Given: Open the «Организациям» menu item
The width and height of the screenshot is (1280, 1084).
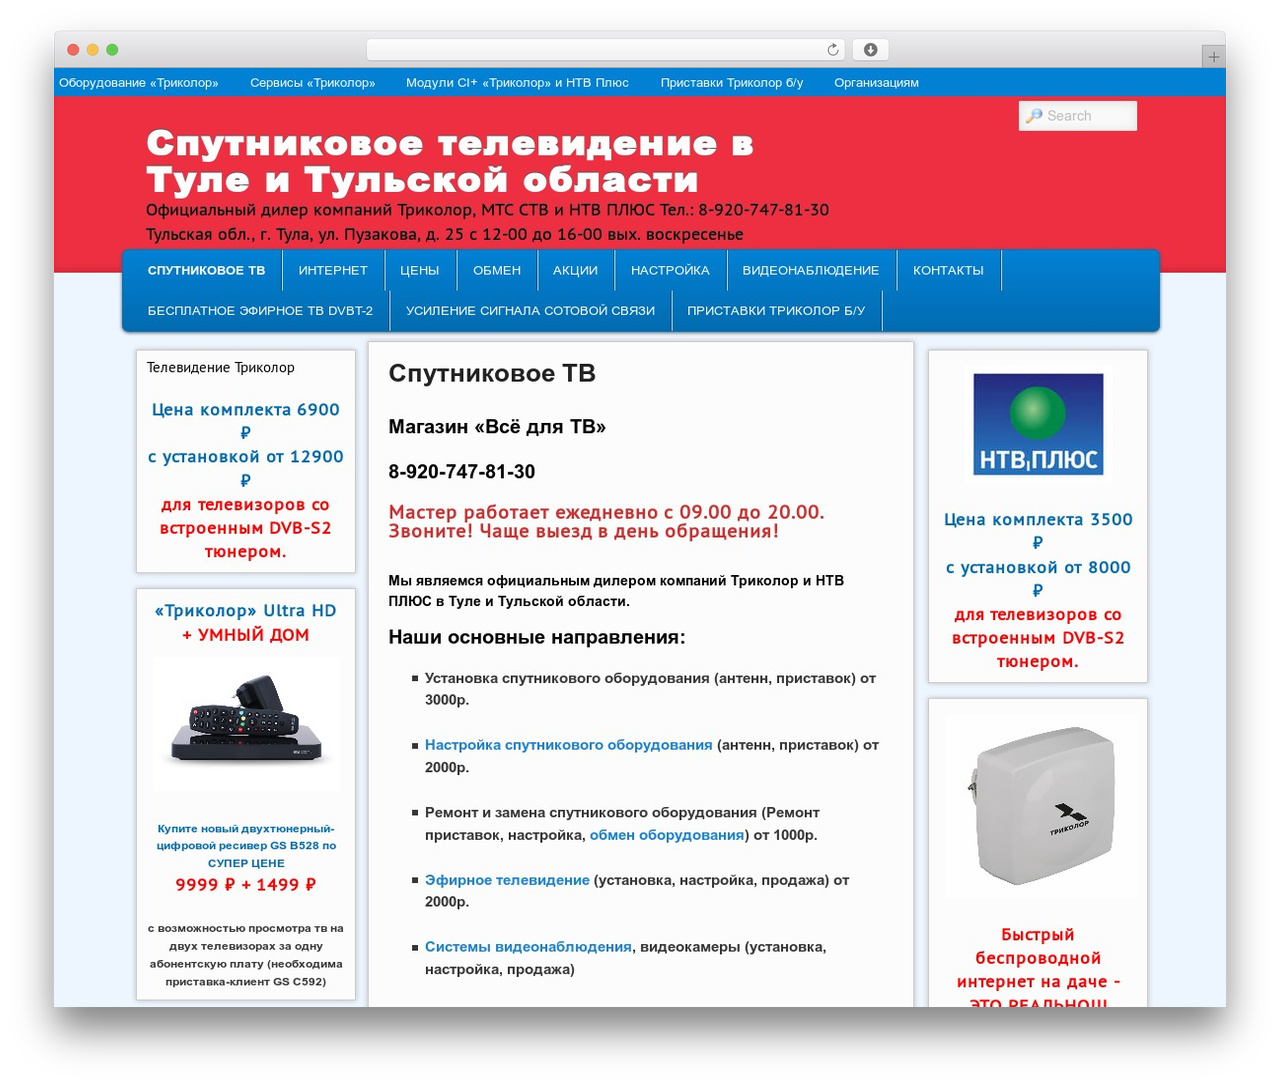Looking at the screenshot, I should (876, 83).
